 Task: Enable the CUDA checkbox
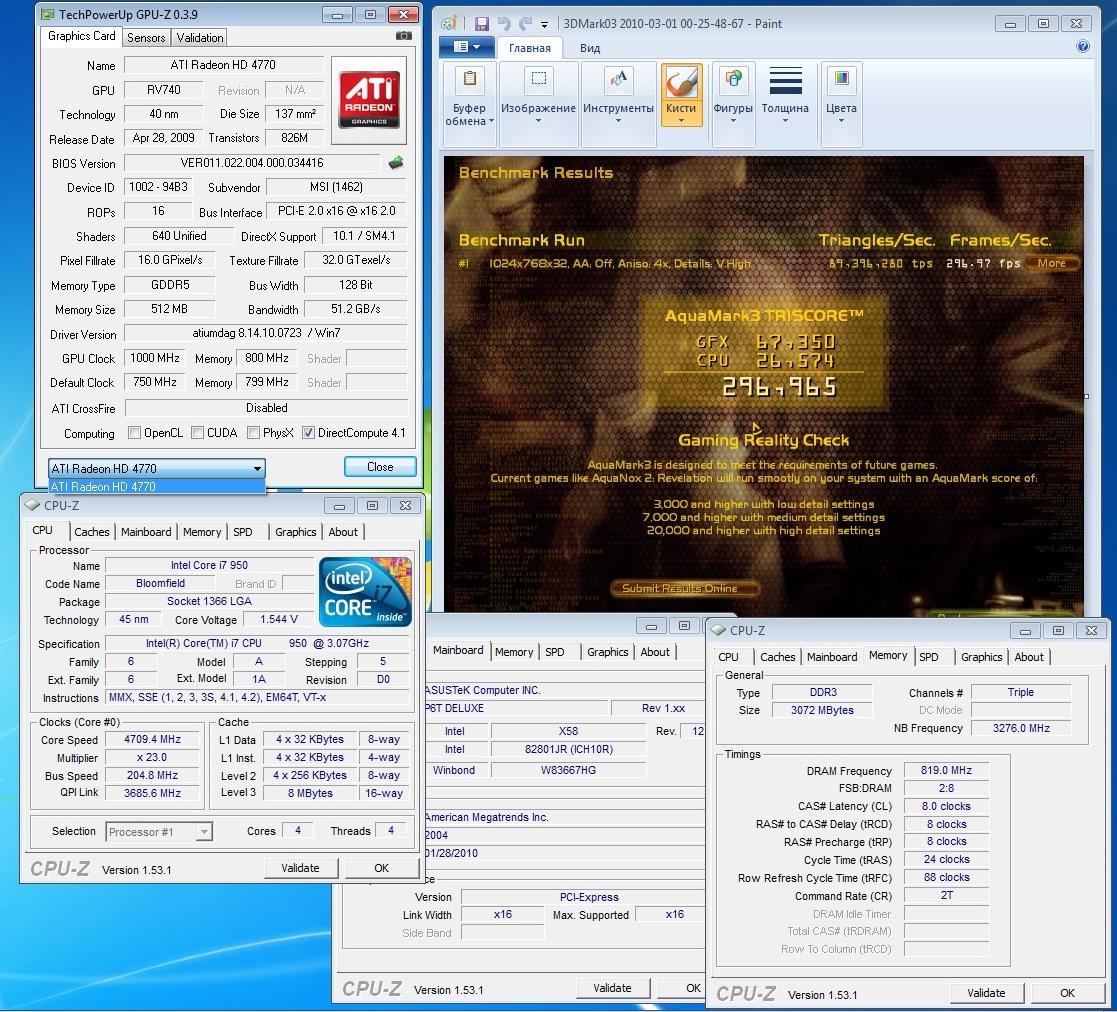click(197, 432)
